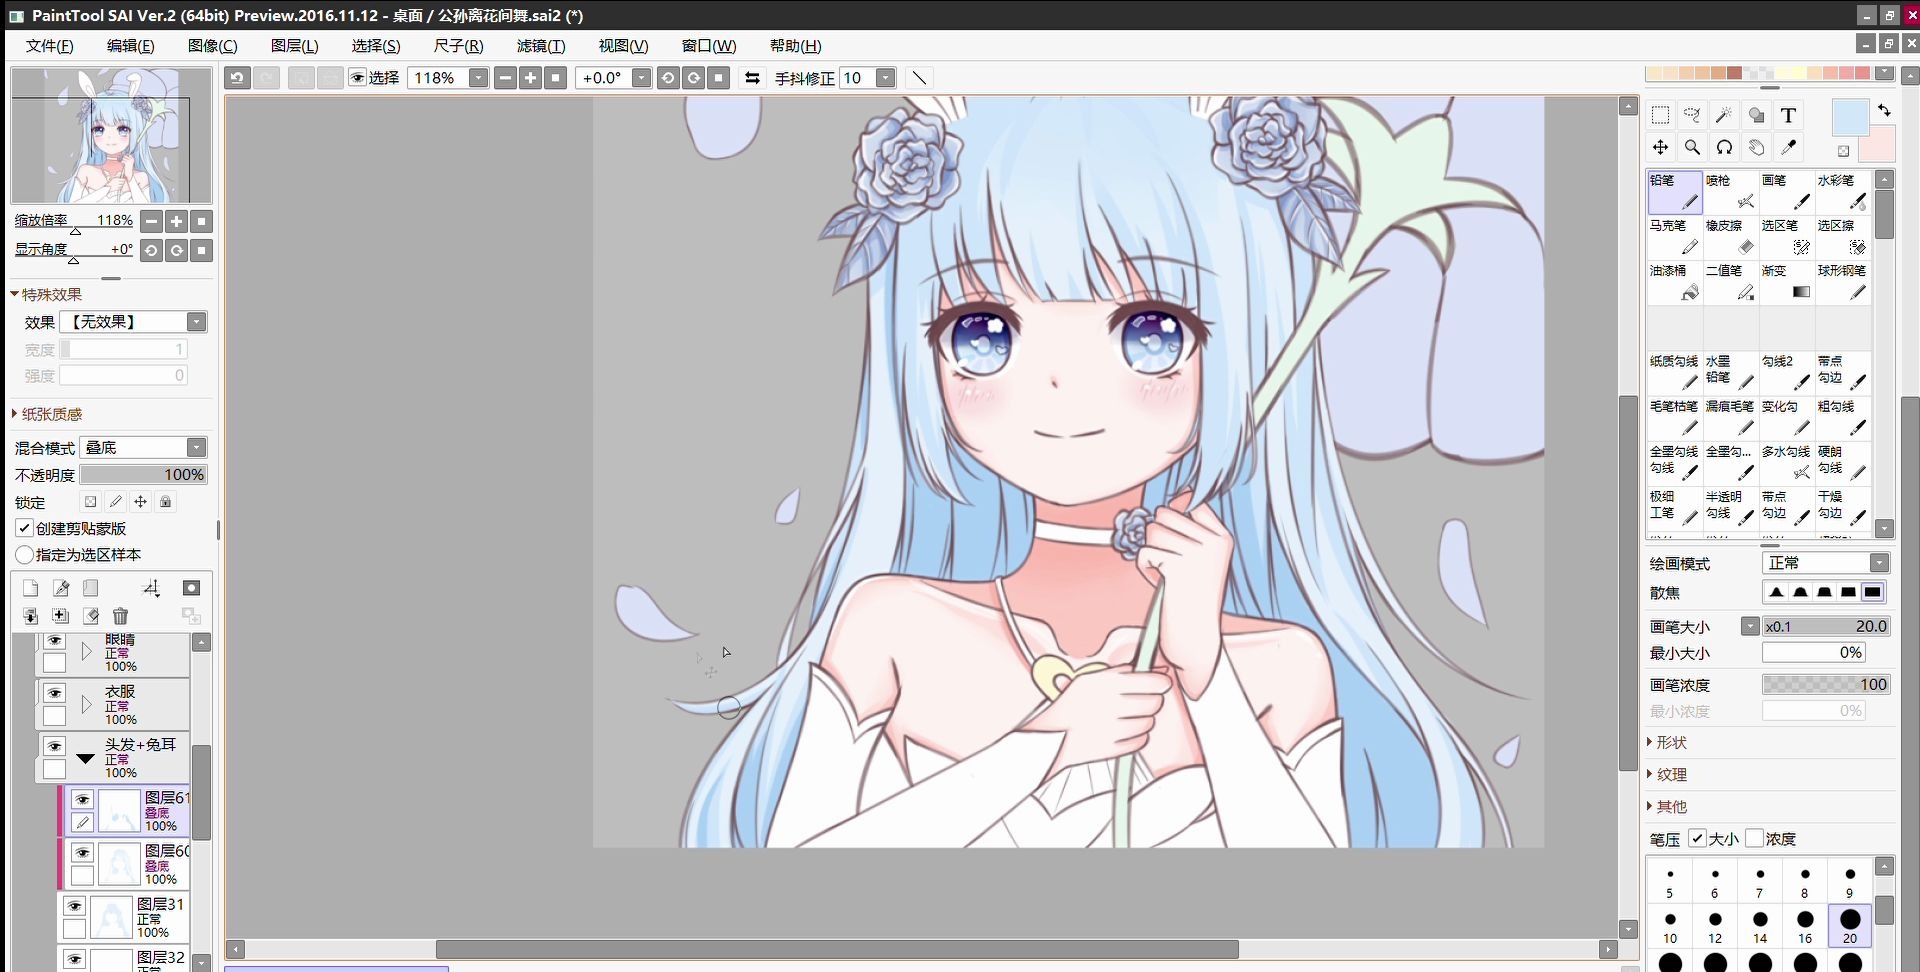
Task: Select the 马克笔 marker tool
Action: pyautogui.click(x=1675, y=237)
